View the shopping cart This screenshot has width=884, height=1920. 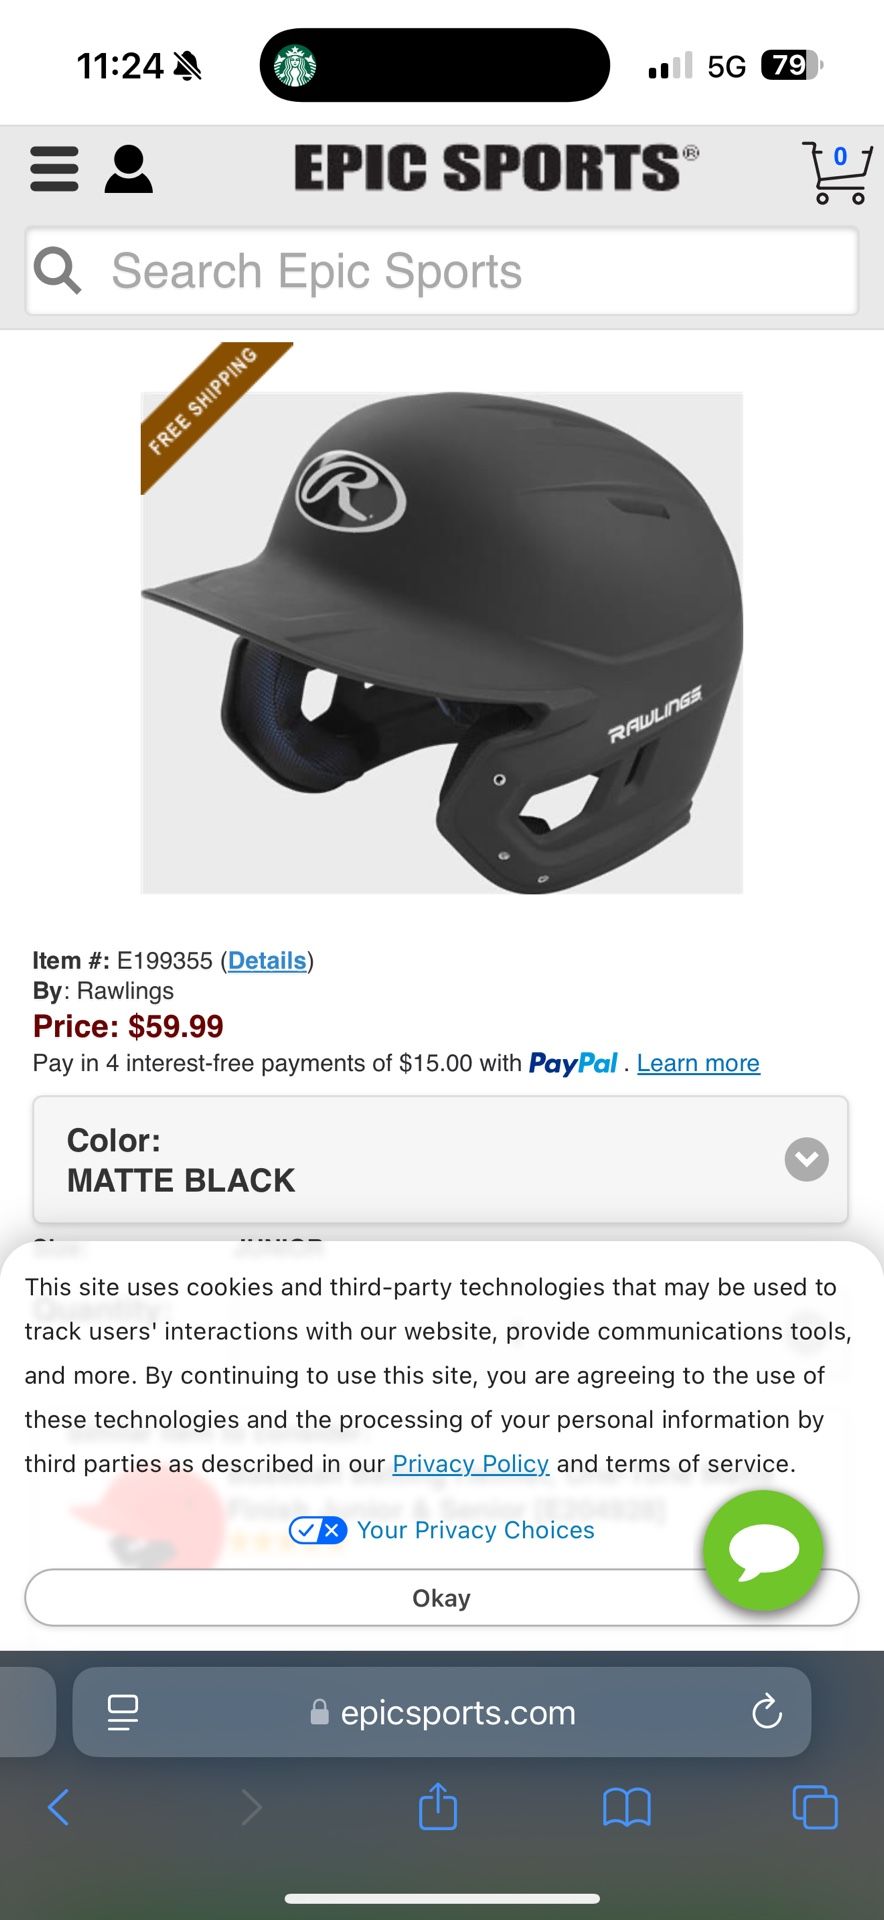837,173
